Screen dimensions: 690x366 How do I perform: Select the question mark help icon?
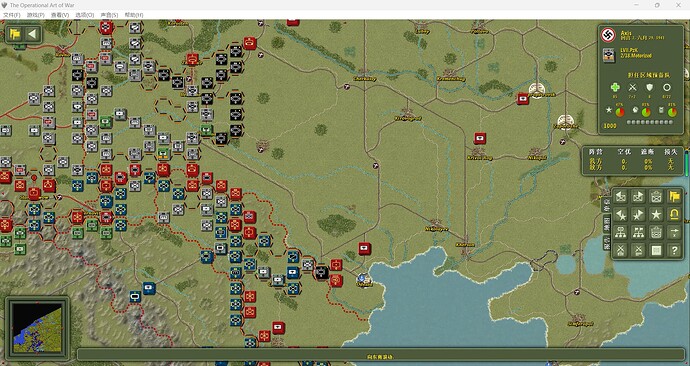(674, 251)
